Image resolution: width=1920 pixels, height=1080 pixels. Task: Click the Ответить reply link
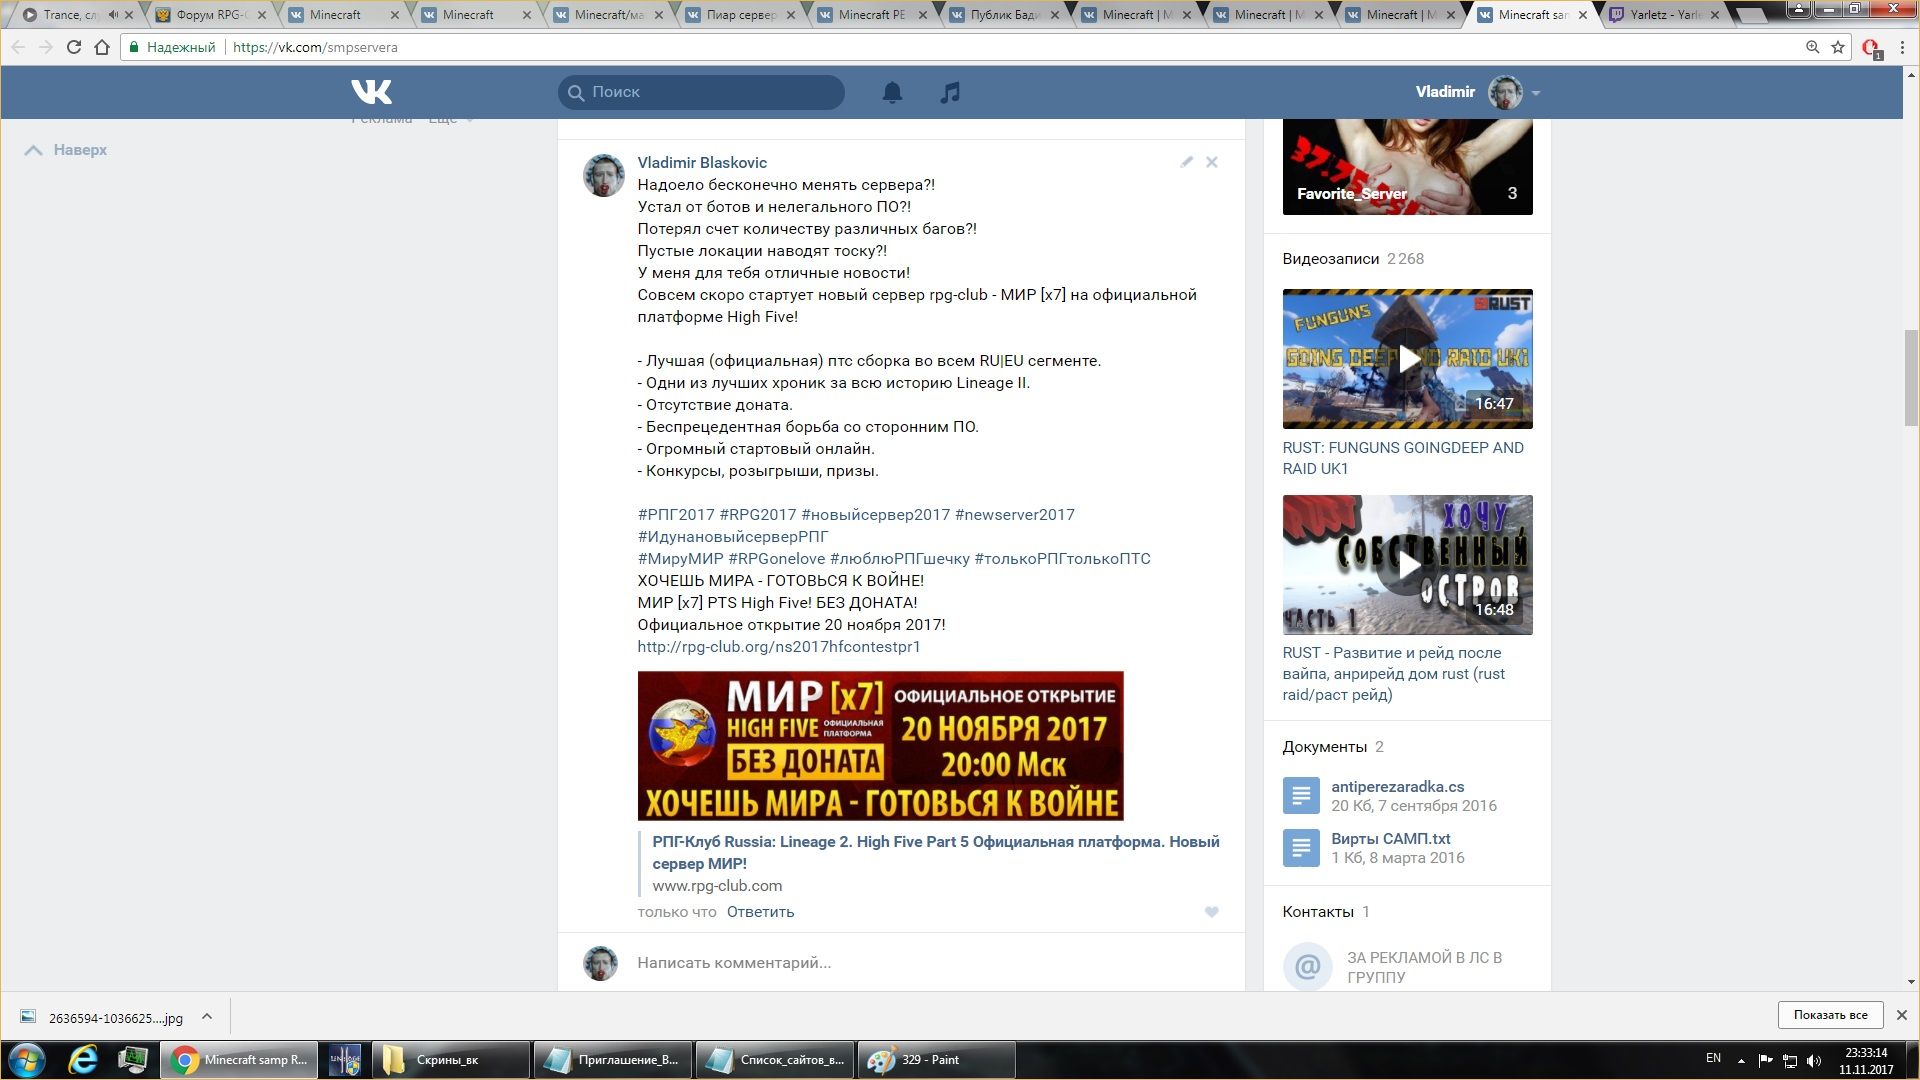(760, 912)
